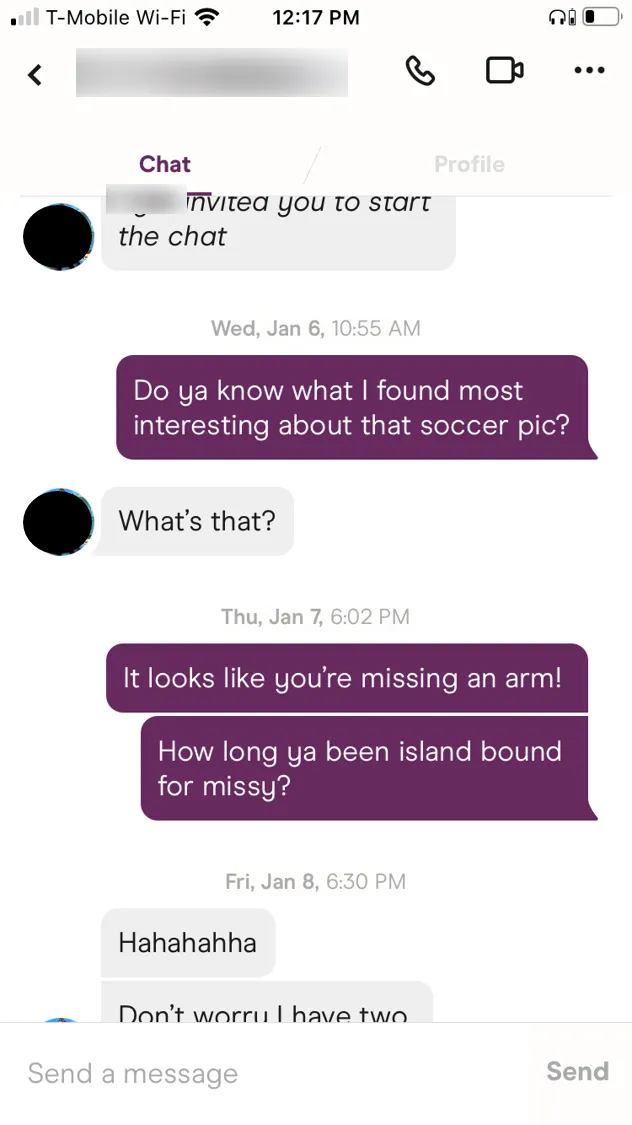Tap the Send button

point(577,1071)
